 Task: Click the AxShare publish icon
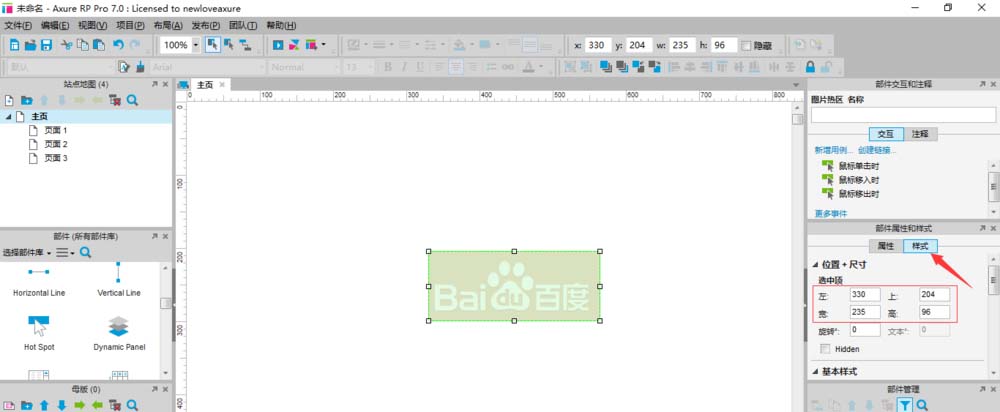pyautogui.click(x=294, y=45)
